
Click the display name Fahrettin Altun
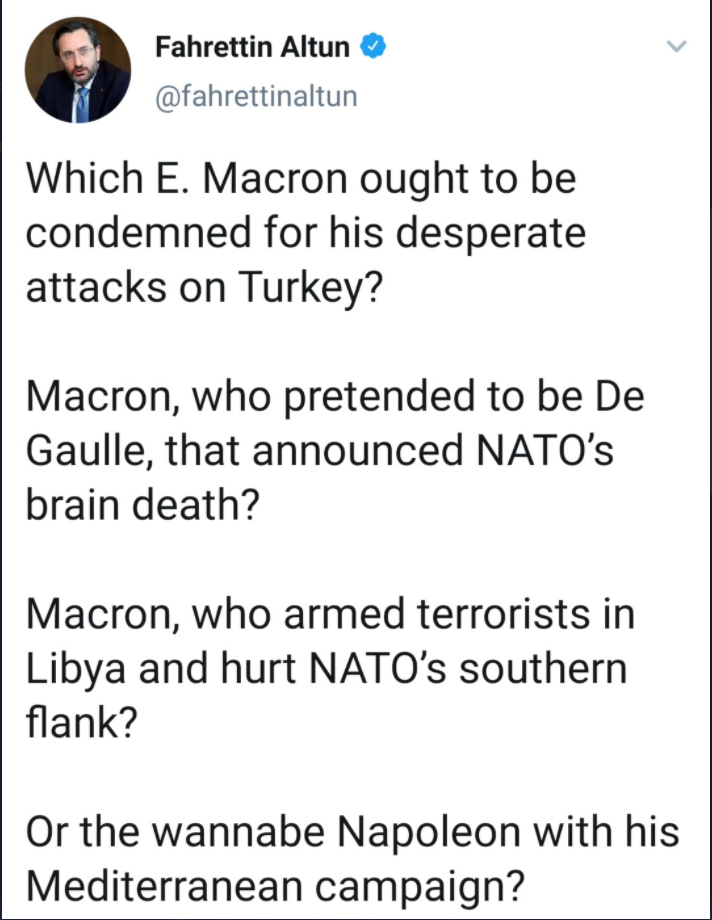[x=252, y=47]
